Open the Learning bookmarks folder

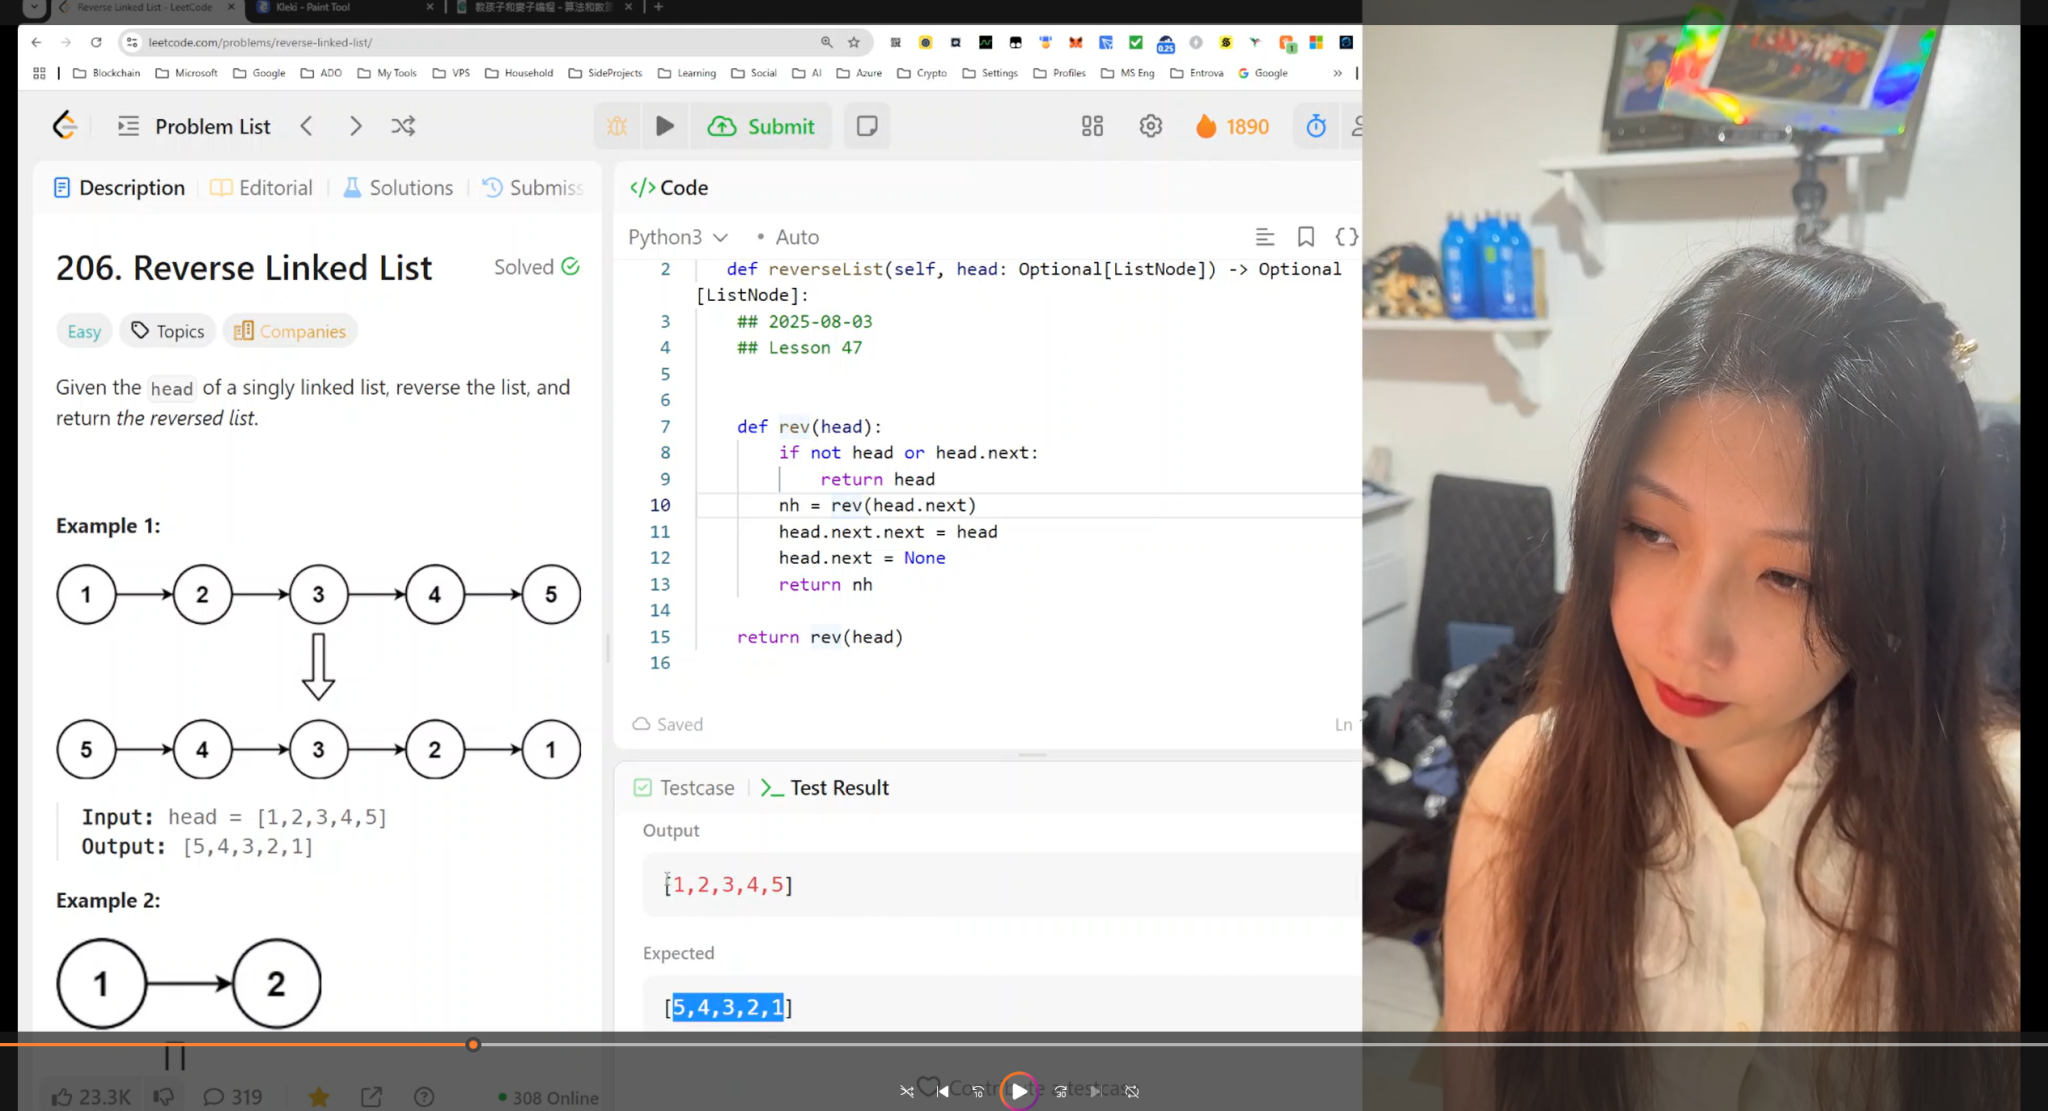687,73
